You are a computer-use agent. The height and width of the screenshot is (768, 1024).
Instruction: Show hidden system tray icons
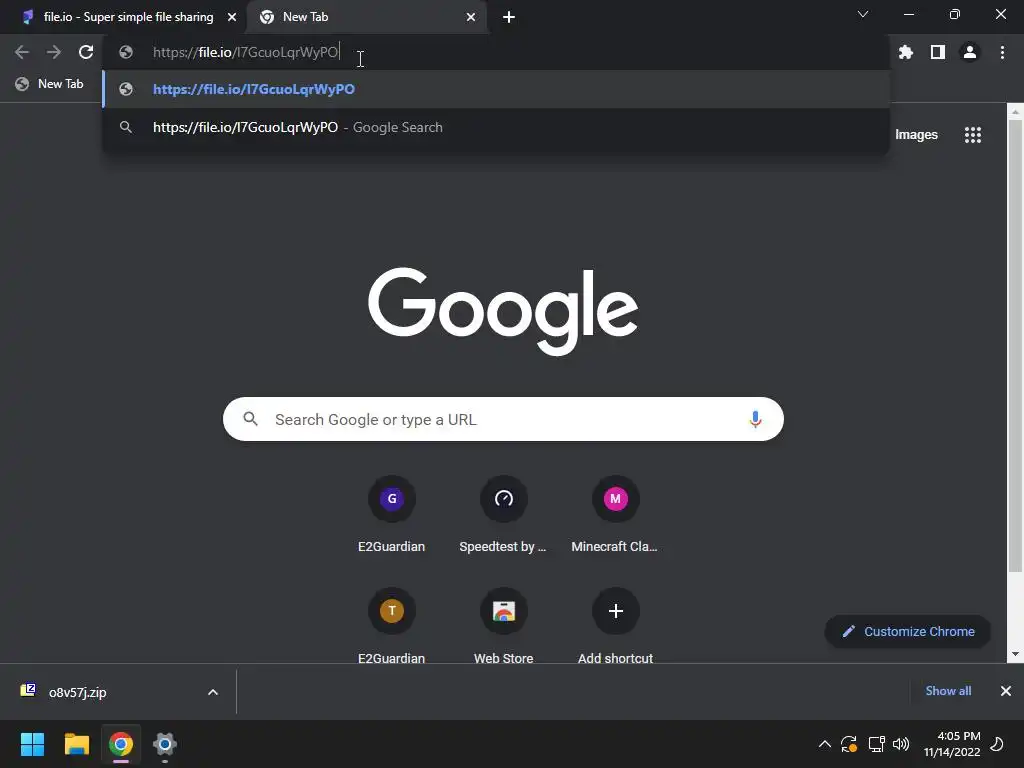(825, 744)
